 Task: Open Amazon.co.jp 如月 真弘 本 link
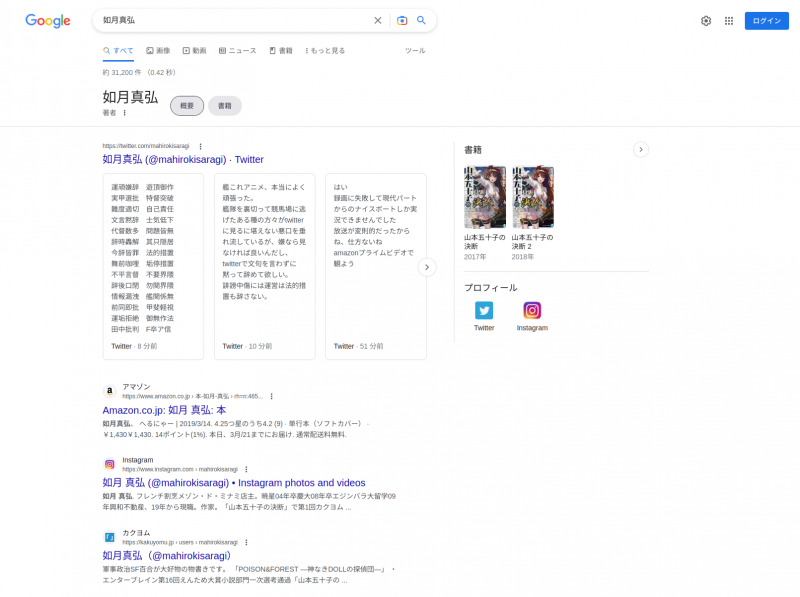[x=164, y=410]
